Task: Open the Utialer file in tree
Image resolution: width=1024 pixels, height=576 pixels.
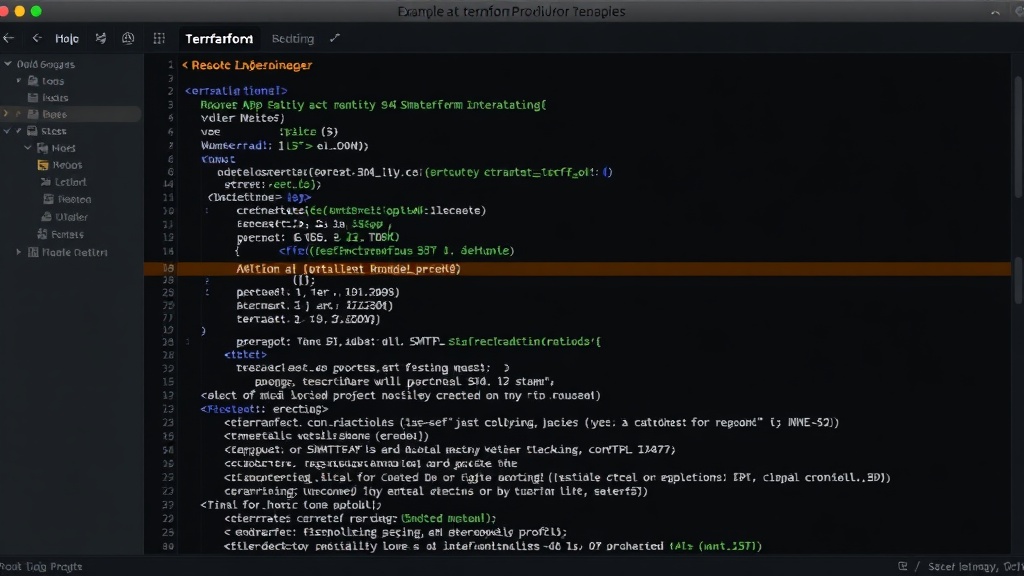Action: [x=65, y=217]
